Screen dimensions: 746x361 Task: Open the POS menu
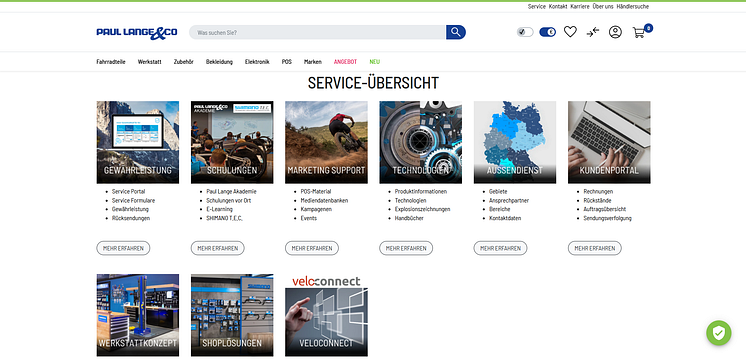pyautogui.click(x=286, y=62)
